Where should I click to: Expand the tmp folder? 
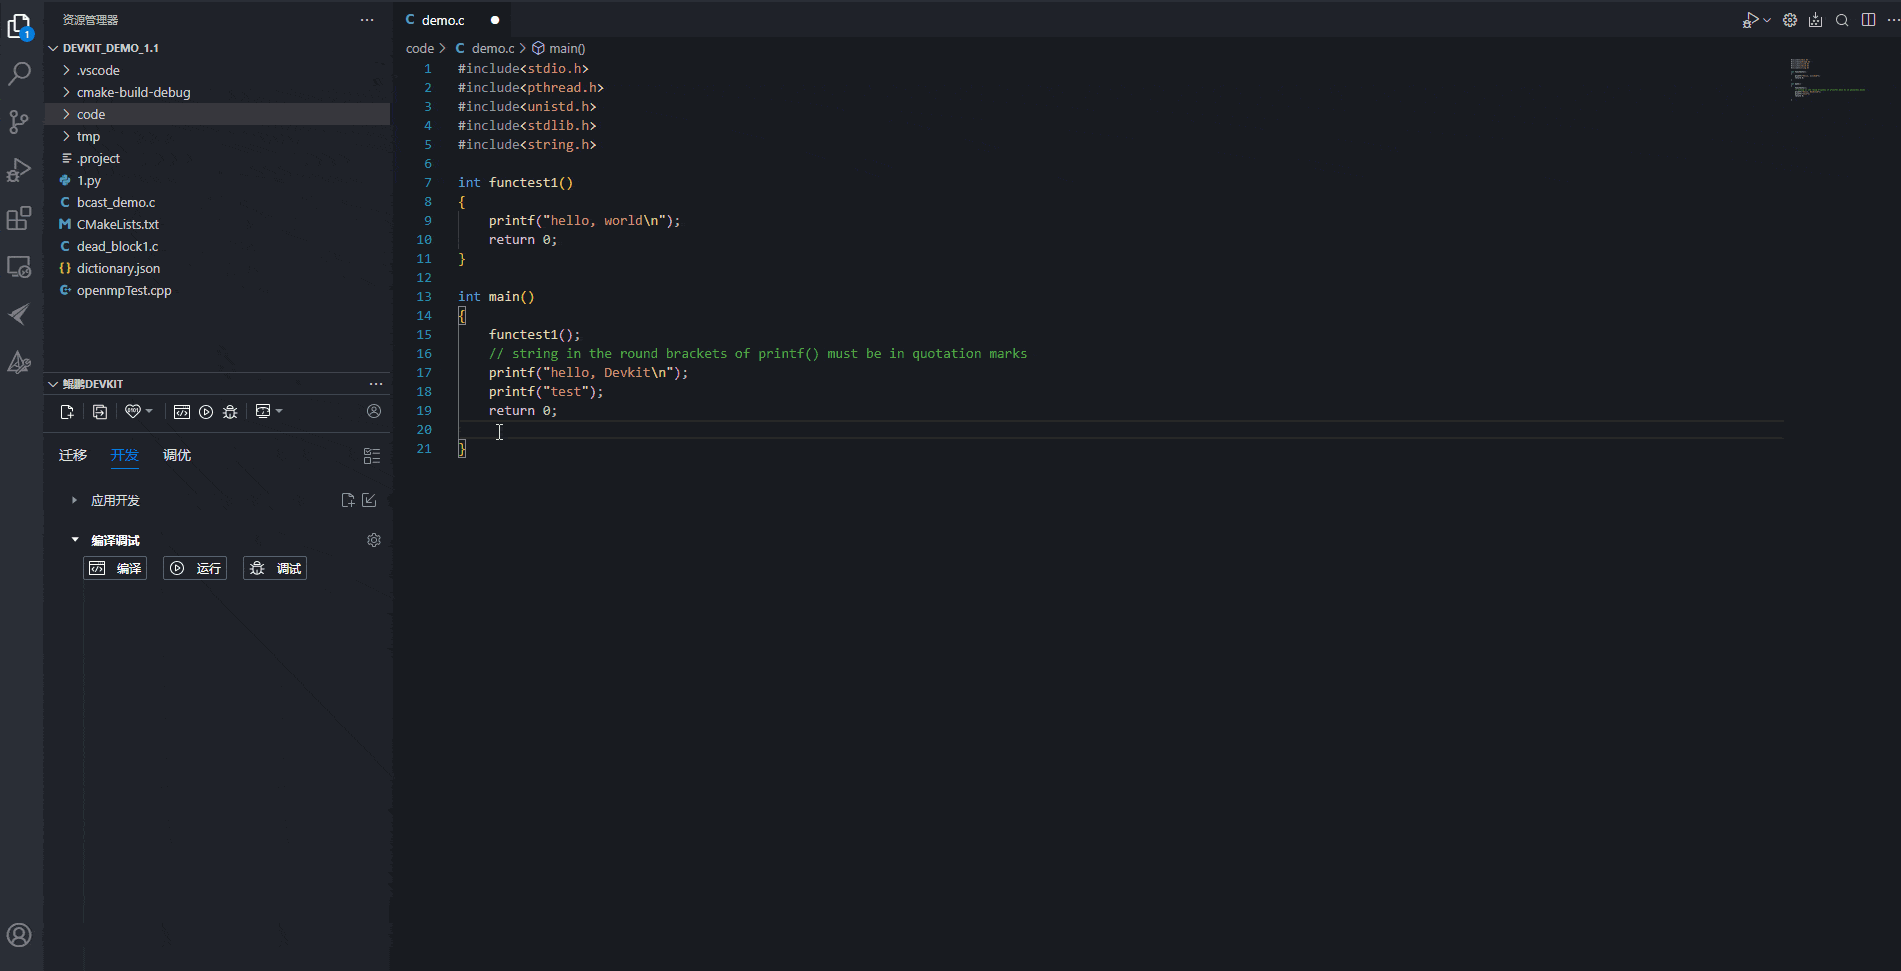click(x=66, y=136)
